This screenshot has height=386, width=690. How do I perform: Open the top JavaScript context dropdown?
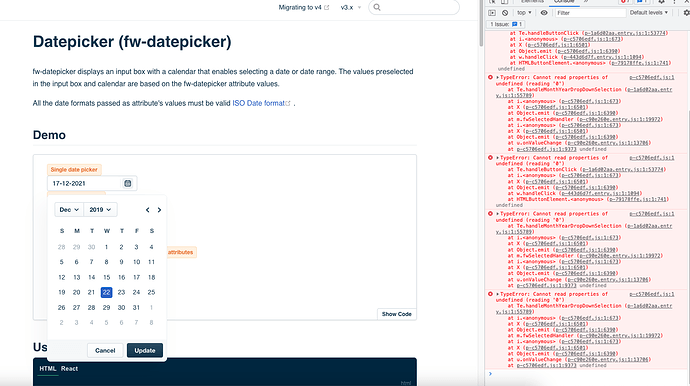pos(524,13)
